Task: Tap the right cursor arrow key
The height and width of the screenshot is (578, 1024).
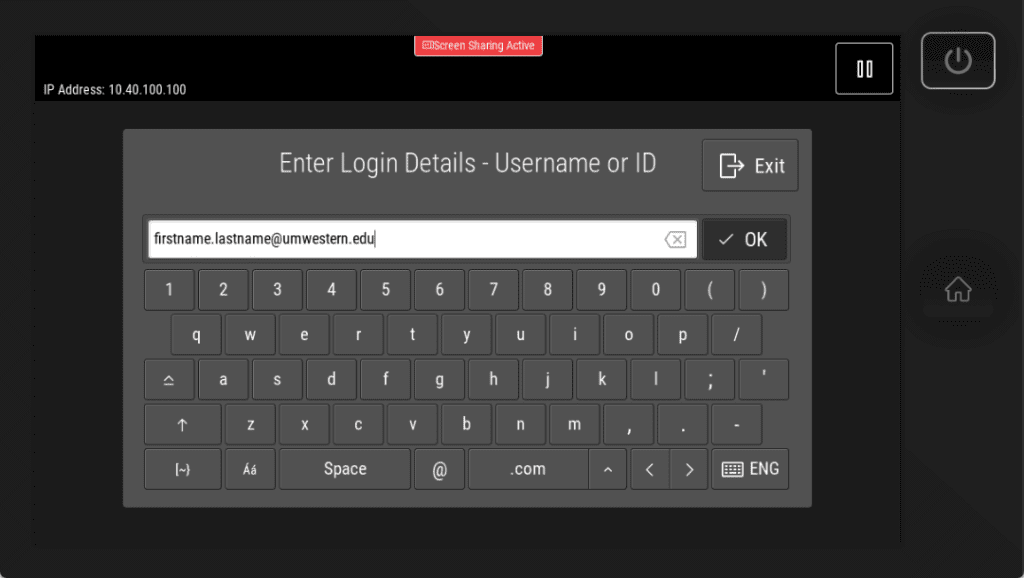Action: pos(690,468)
